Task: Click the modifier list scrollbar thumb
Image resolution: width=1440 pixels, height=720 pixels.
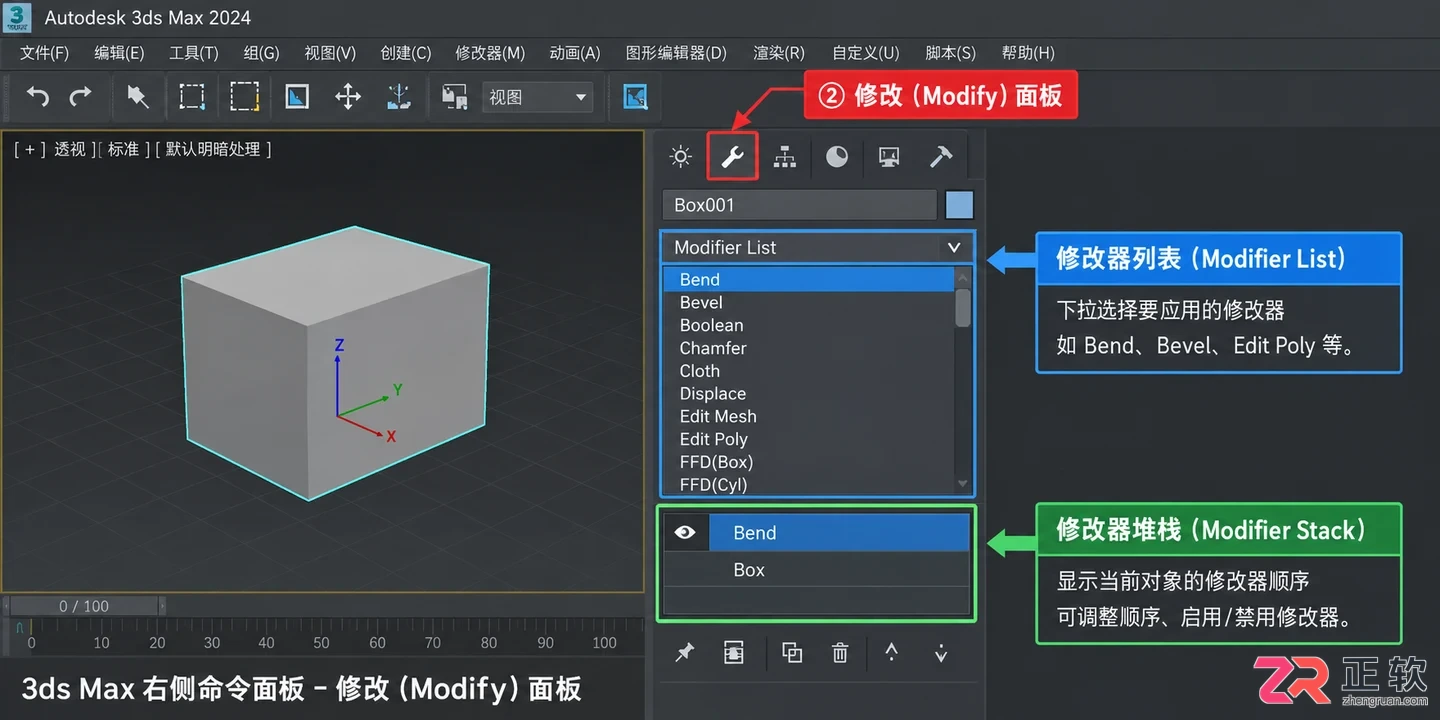Action: pos(963,308)
